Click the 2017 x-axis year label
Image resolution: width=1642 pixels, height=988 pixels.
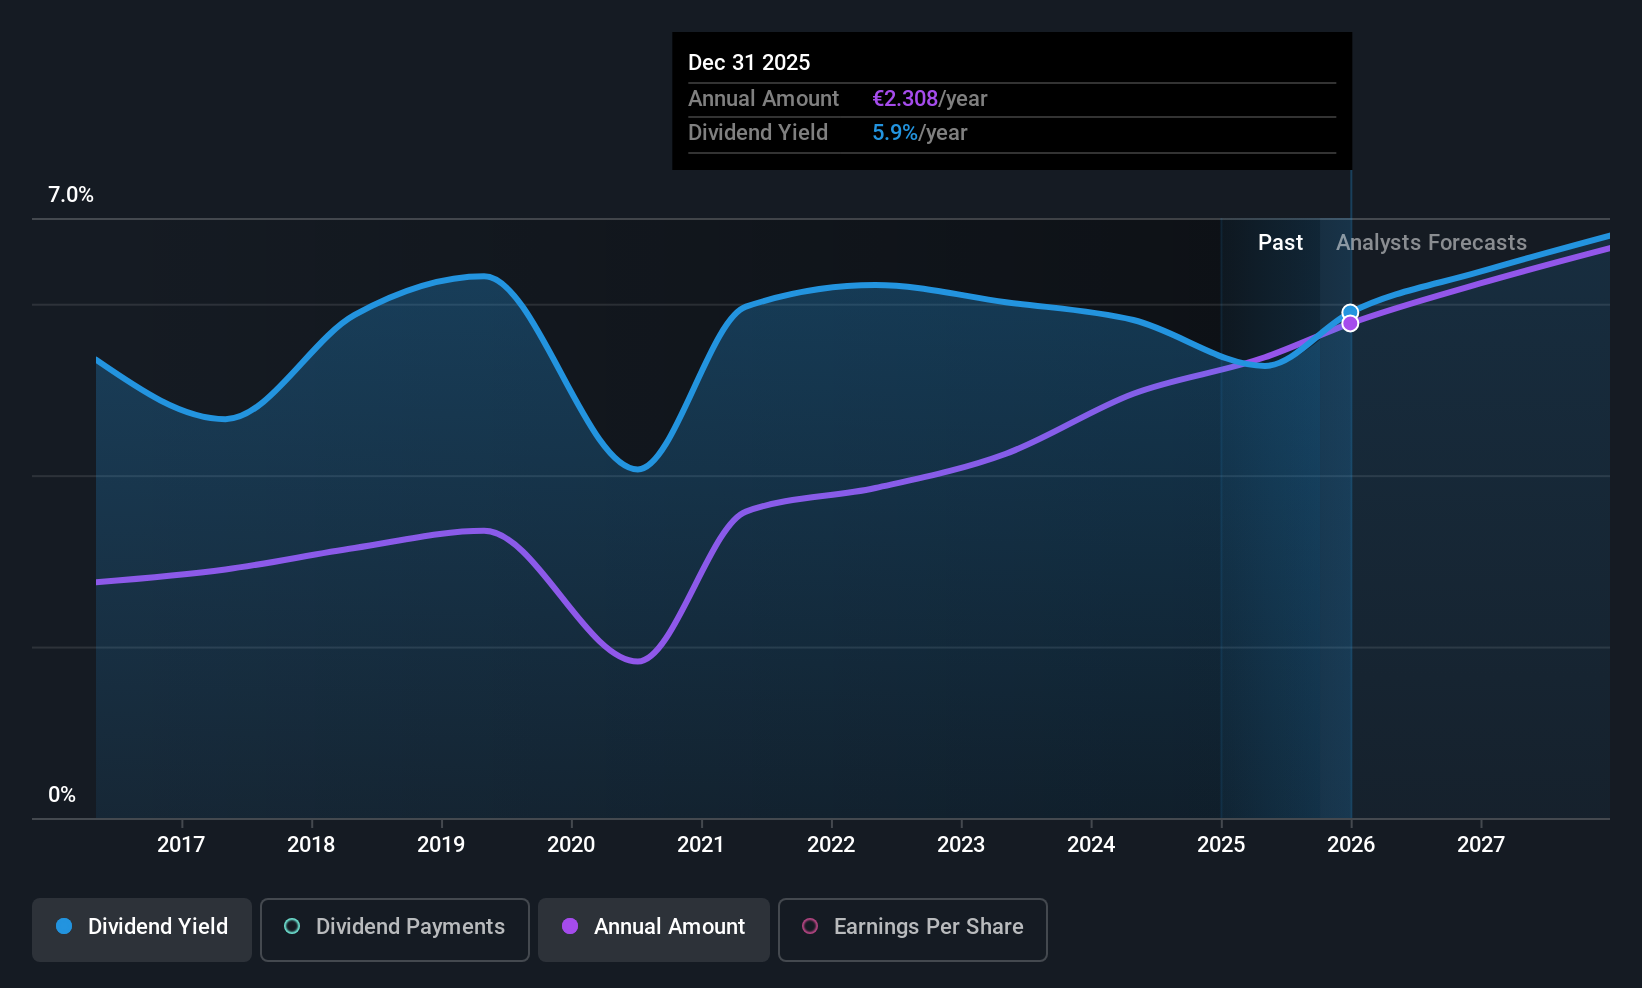coord(181,845)
